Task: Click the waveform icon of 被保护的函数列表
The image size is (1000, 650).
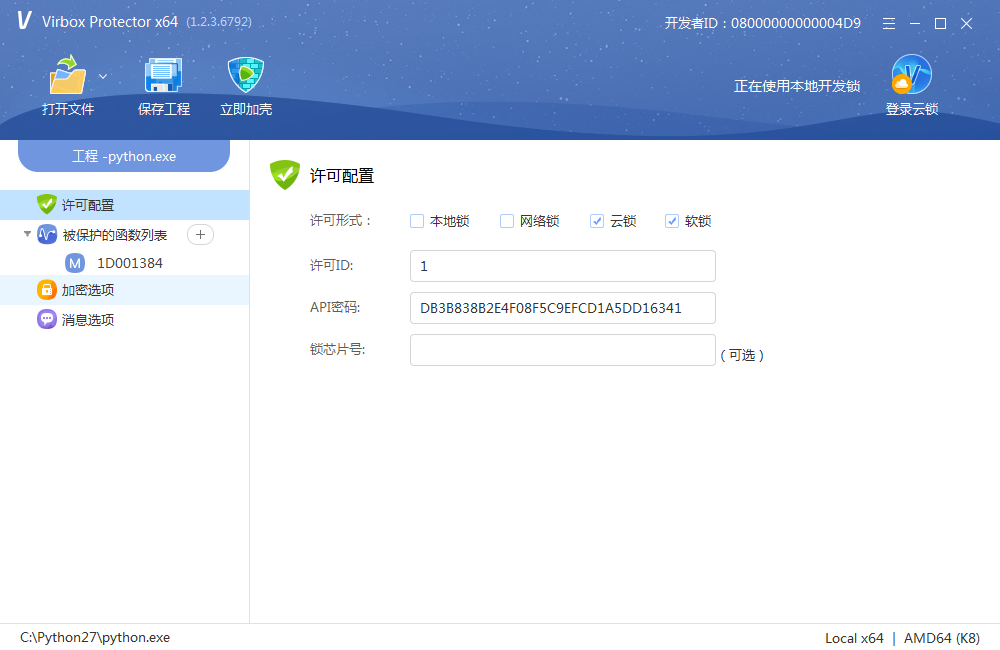Action: point(47,235)
